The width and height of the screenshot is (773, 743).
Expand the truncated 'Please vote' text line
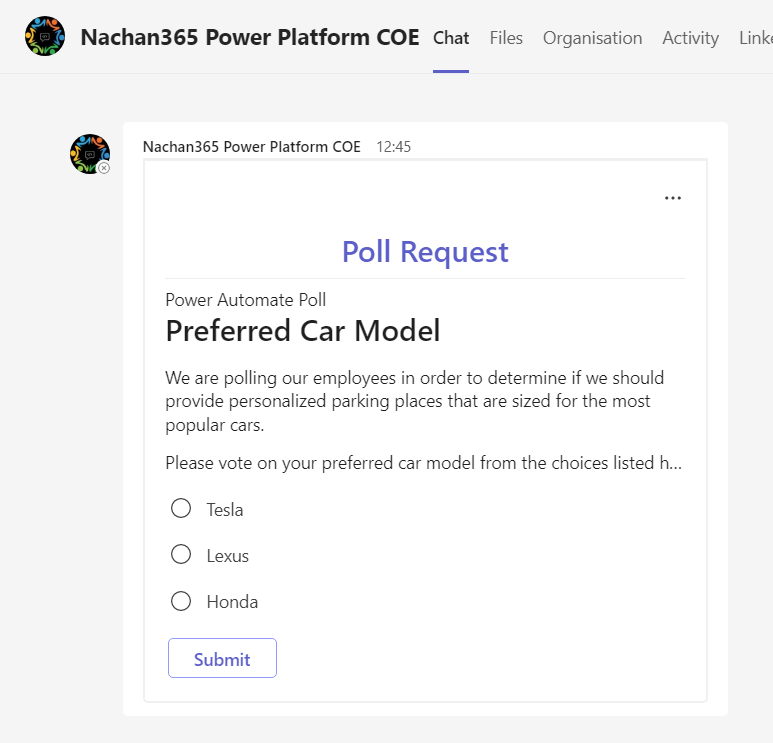423,463
